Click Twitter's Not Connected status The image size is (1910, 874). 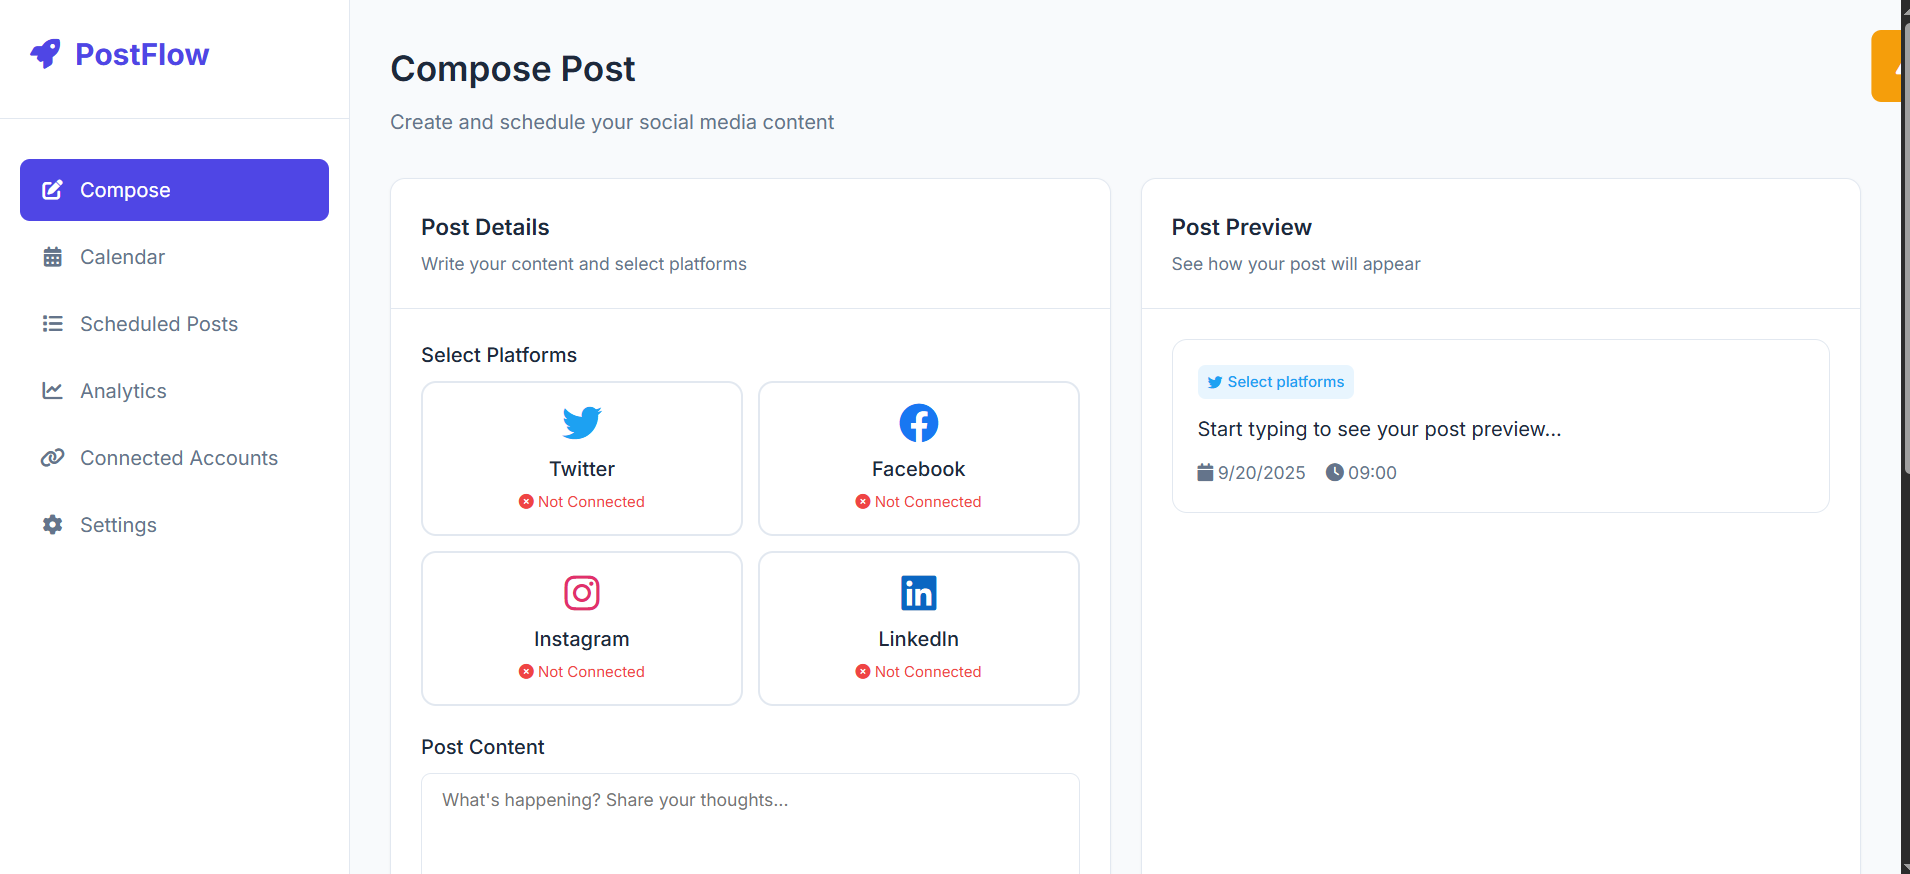582,502
